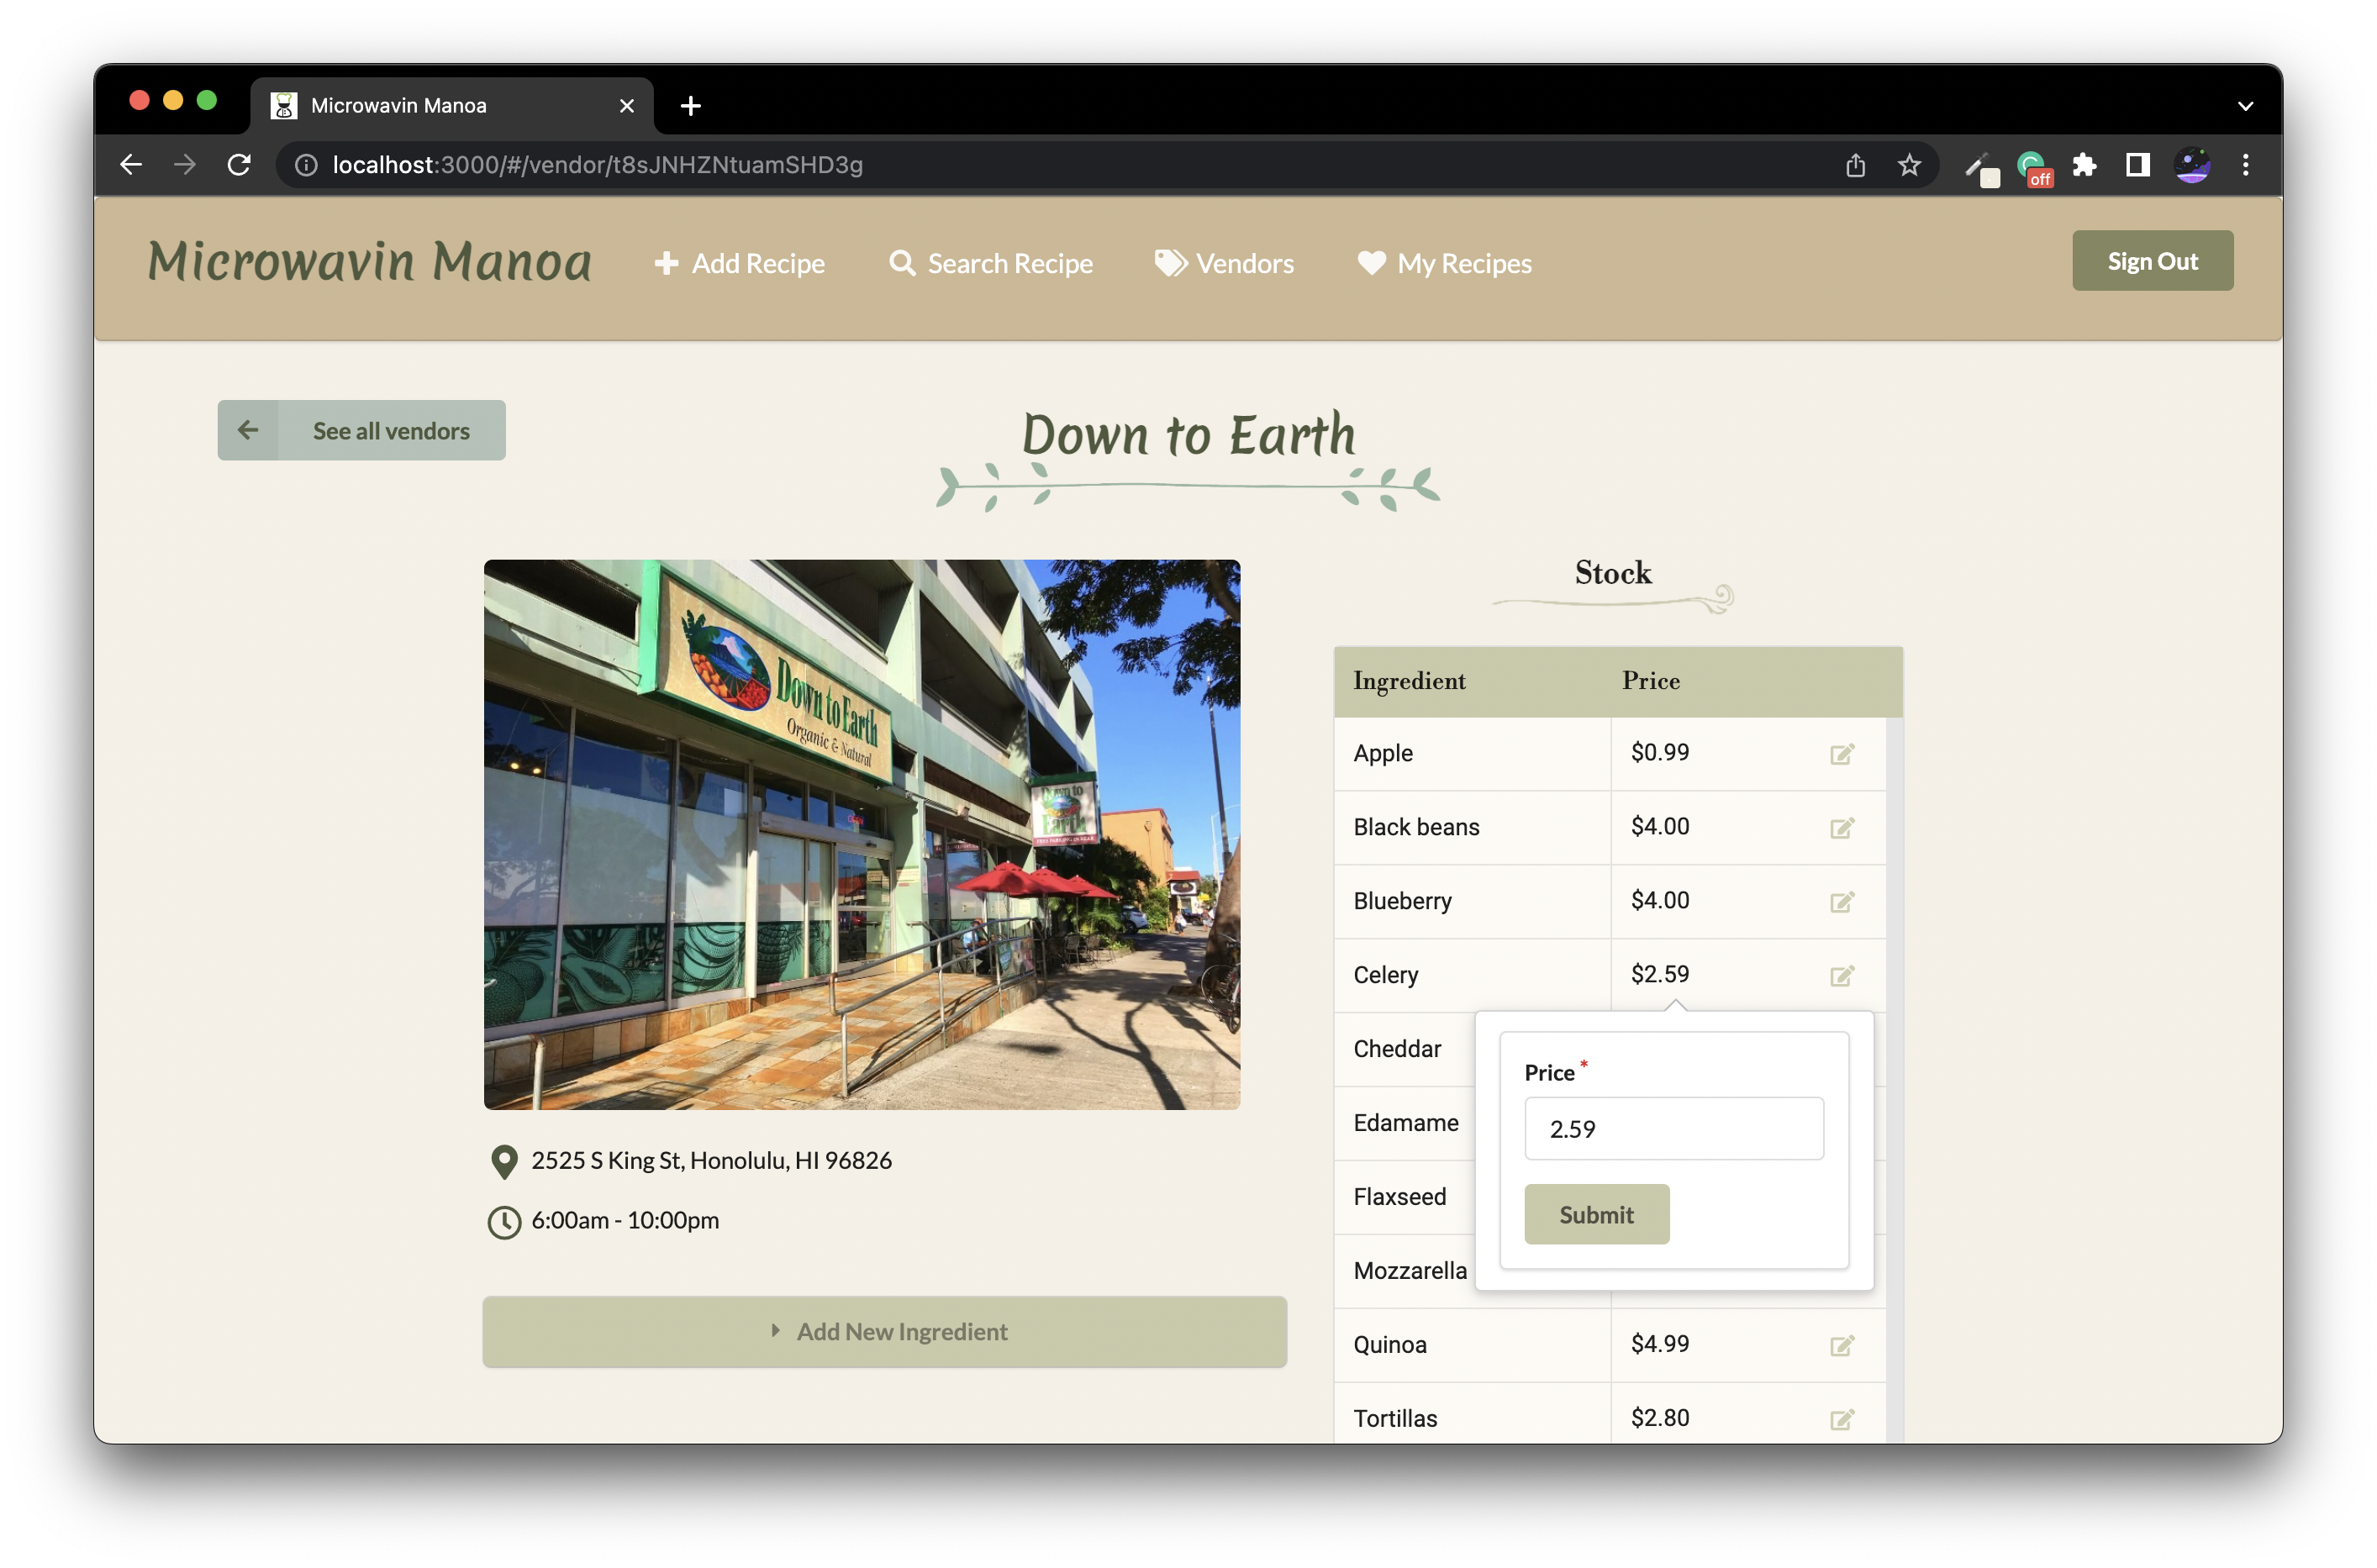The height and width of the screenshot is (1568, 2377).
Task: Select the Blueberry ingredient cell
Action: pos(1473,902)
